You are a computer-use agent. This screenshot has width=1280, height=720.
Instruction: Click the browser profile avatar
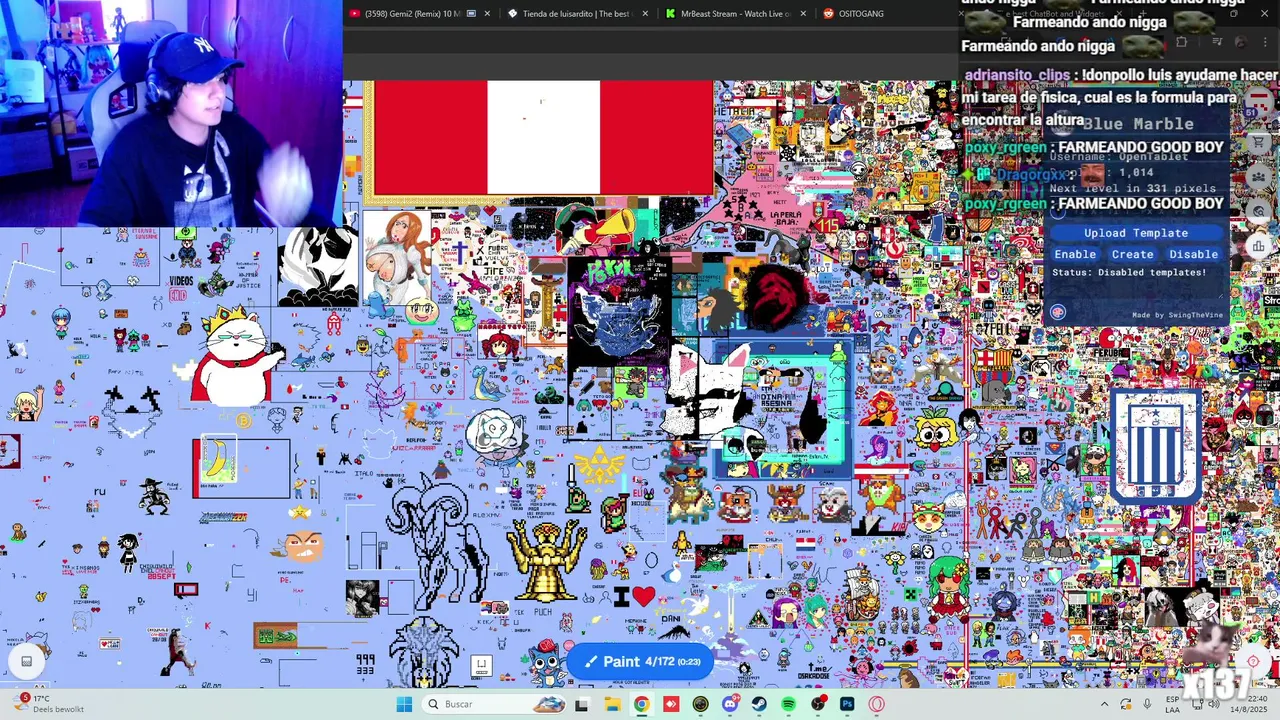point(1240,42)
